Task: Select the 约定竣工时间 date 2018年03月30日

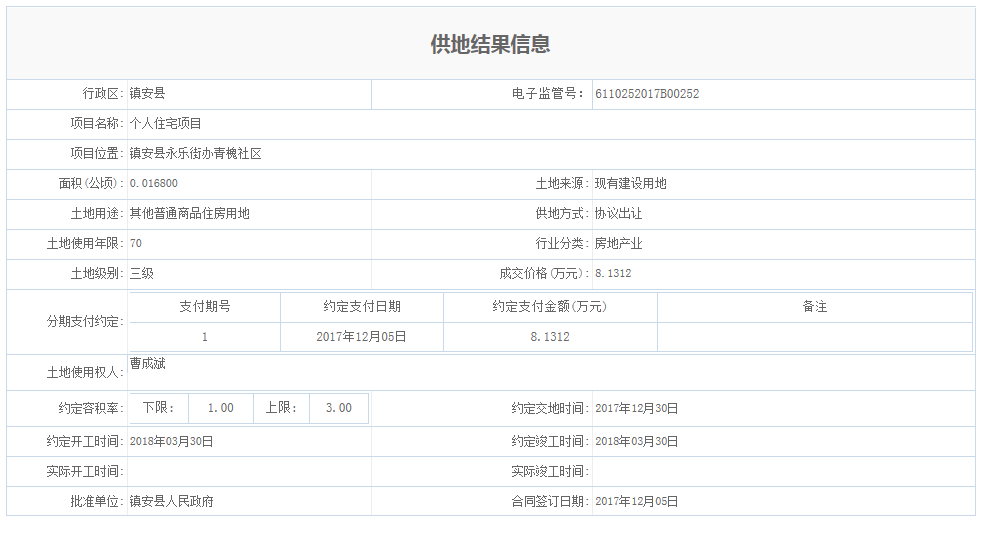Action: point(637,442)
